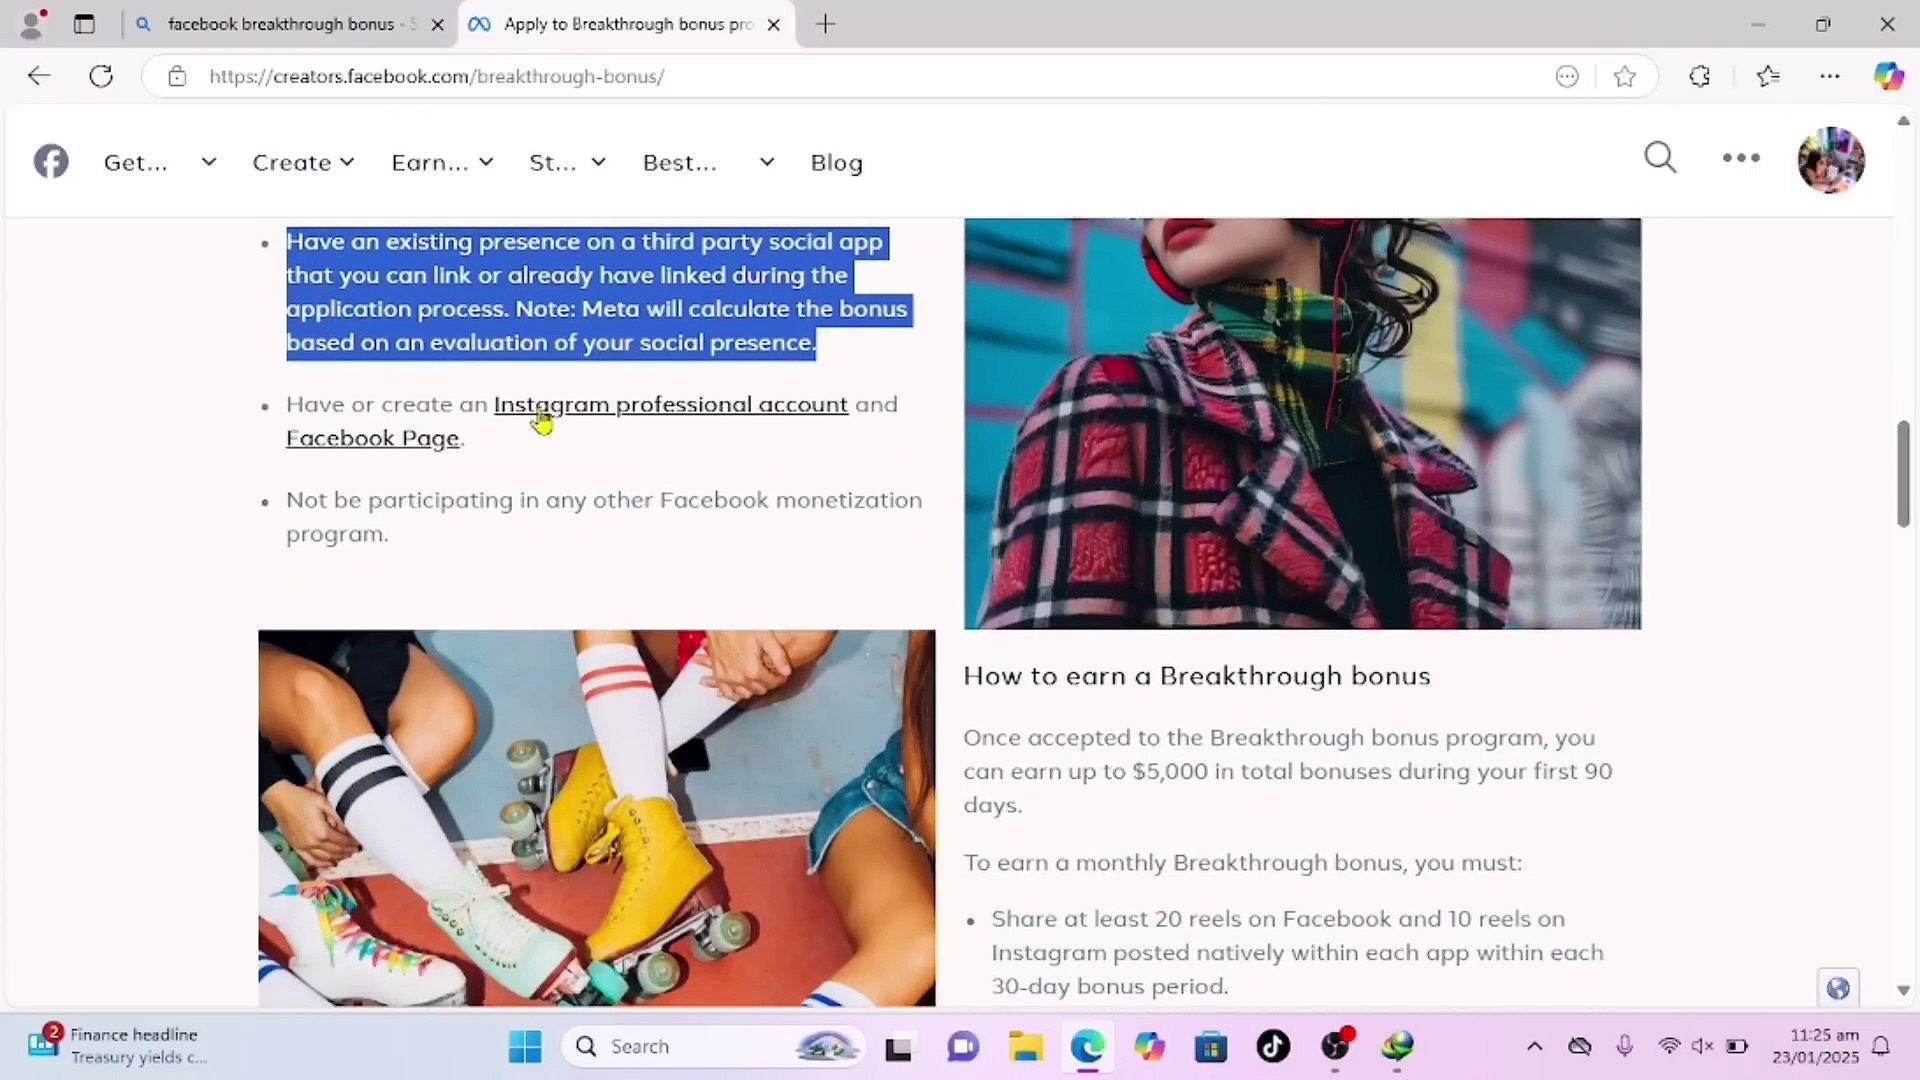Refresh the current page
The width and height of the screenshot is (1920, 1080).
[100, 76]
